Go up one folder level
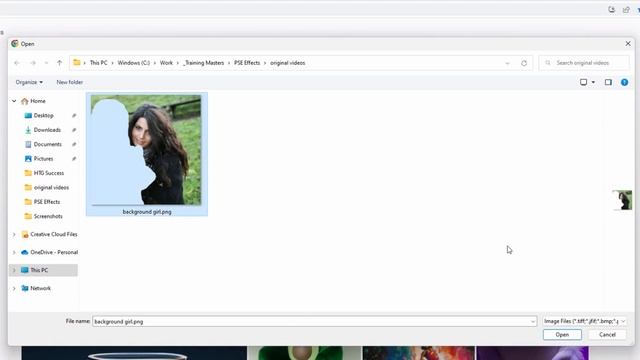 coord(60,63)
